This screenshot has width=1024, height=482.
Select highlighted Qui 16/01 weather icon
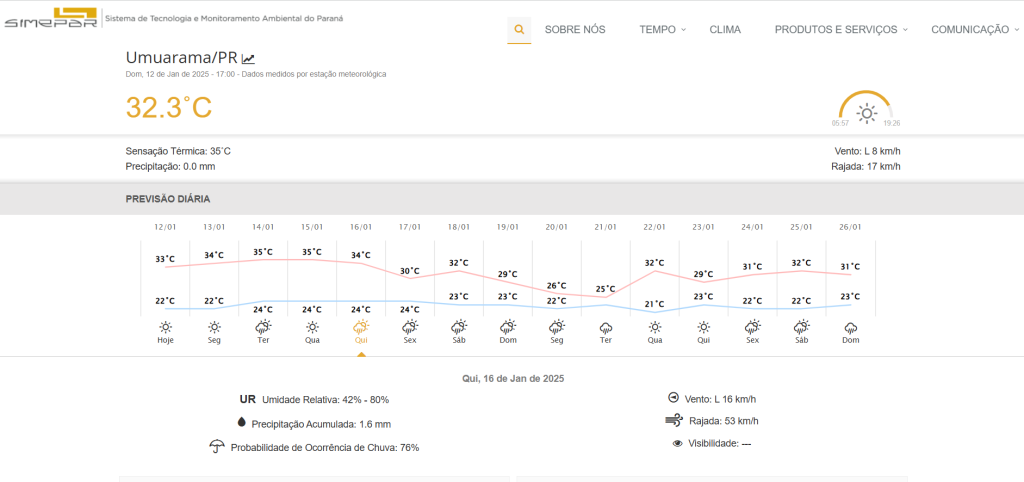point(361,327)
